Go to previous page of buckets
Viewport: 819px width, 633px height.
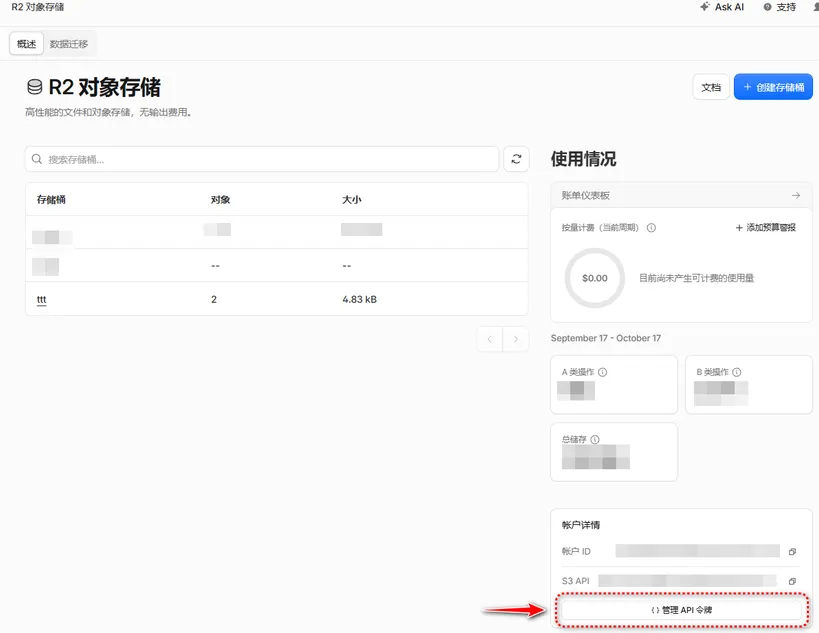(x=489, y=339)
